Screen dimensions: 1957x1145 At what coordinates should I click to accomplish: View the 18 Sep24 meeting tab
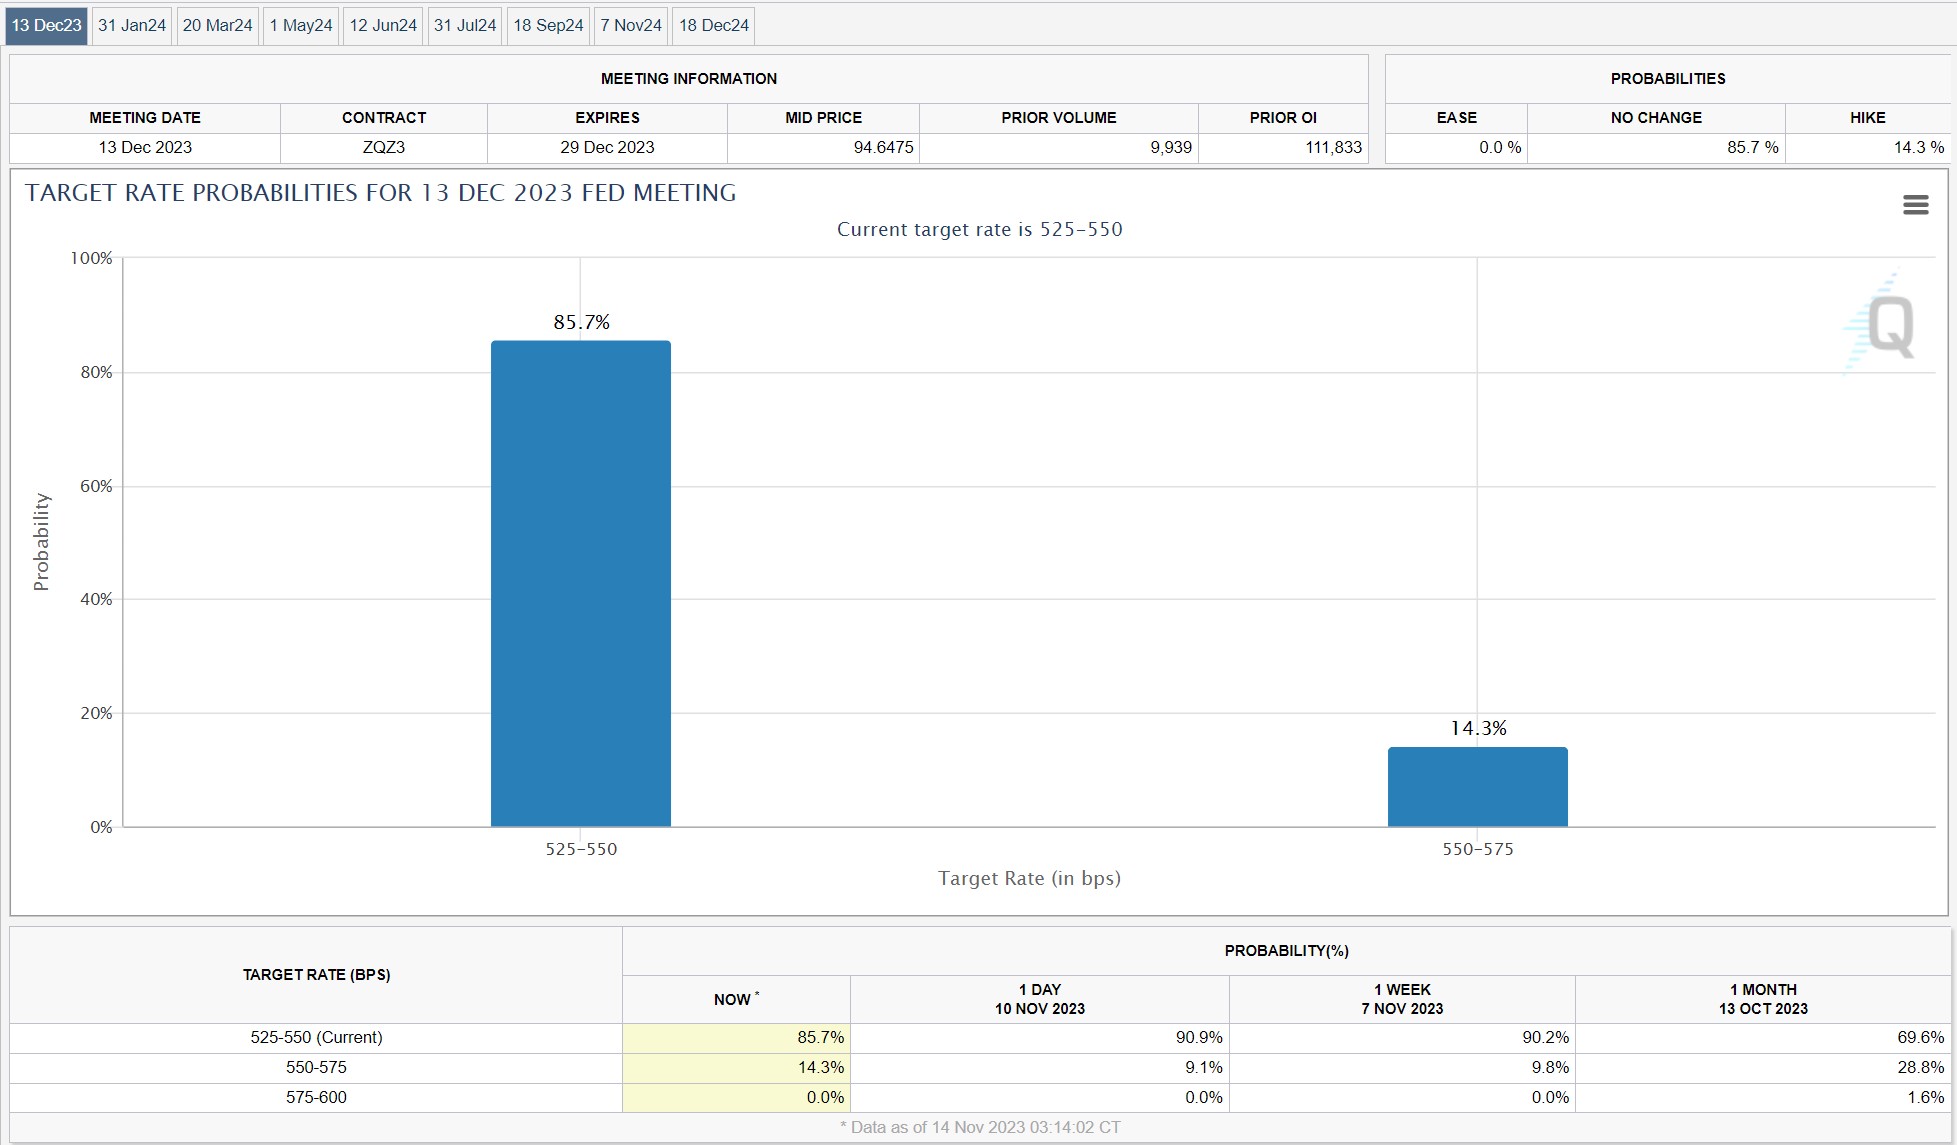pos(548,25)
